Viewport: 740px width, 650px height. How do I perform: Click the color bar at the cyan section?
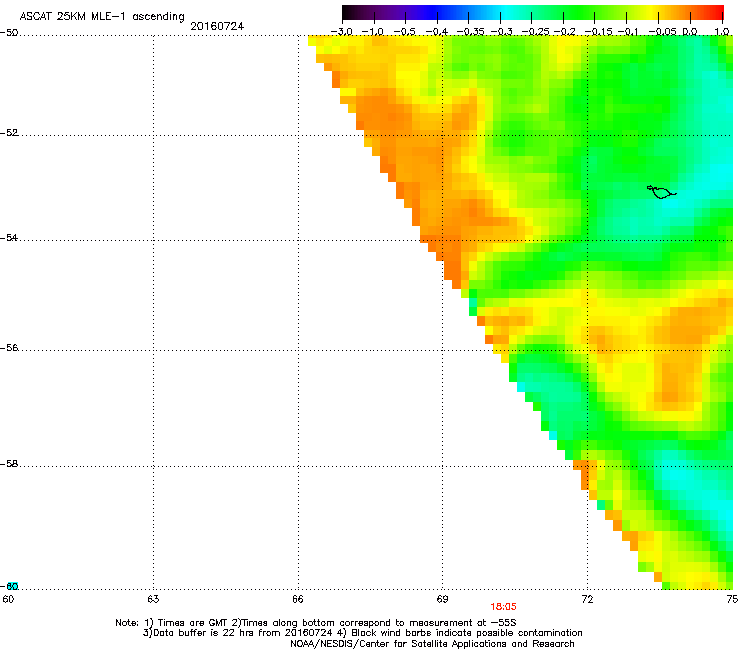(x=505, y=12)
